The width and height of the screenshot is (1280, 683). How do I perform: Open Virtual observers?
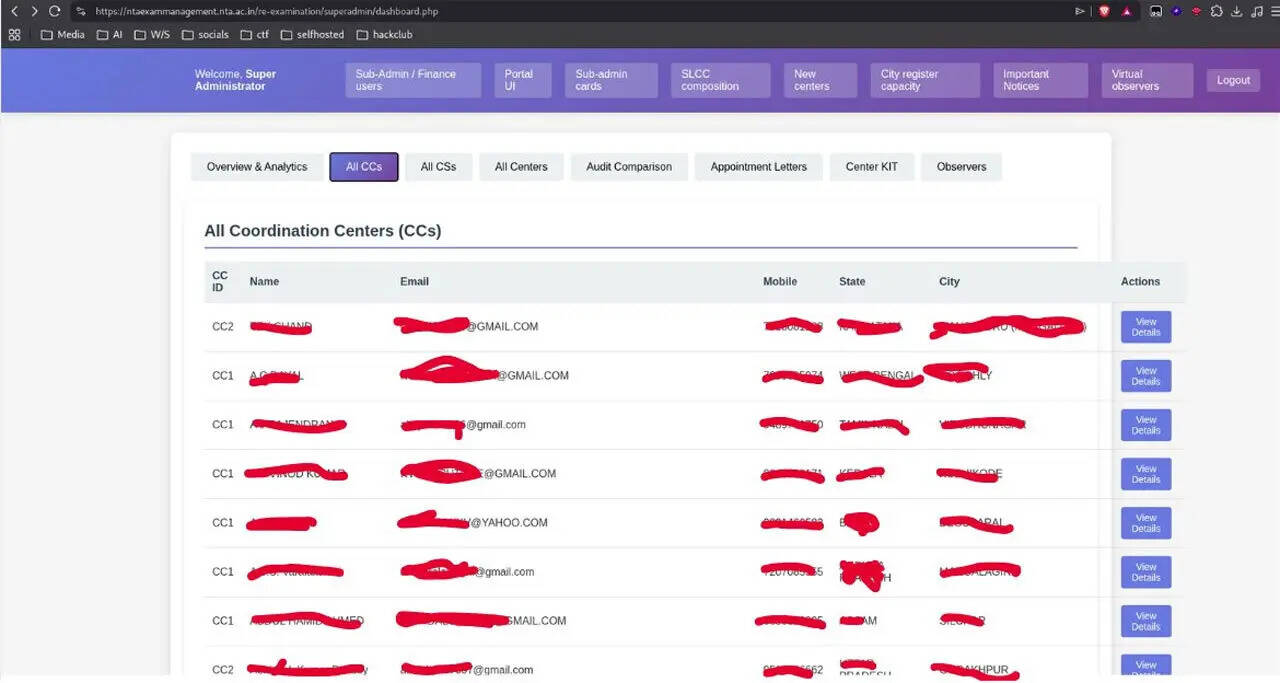[1147, 80]
